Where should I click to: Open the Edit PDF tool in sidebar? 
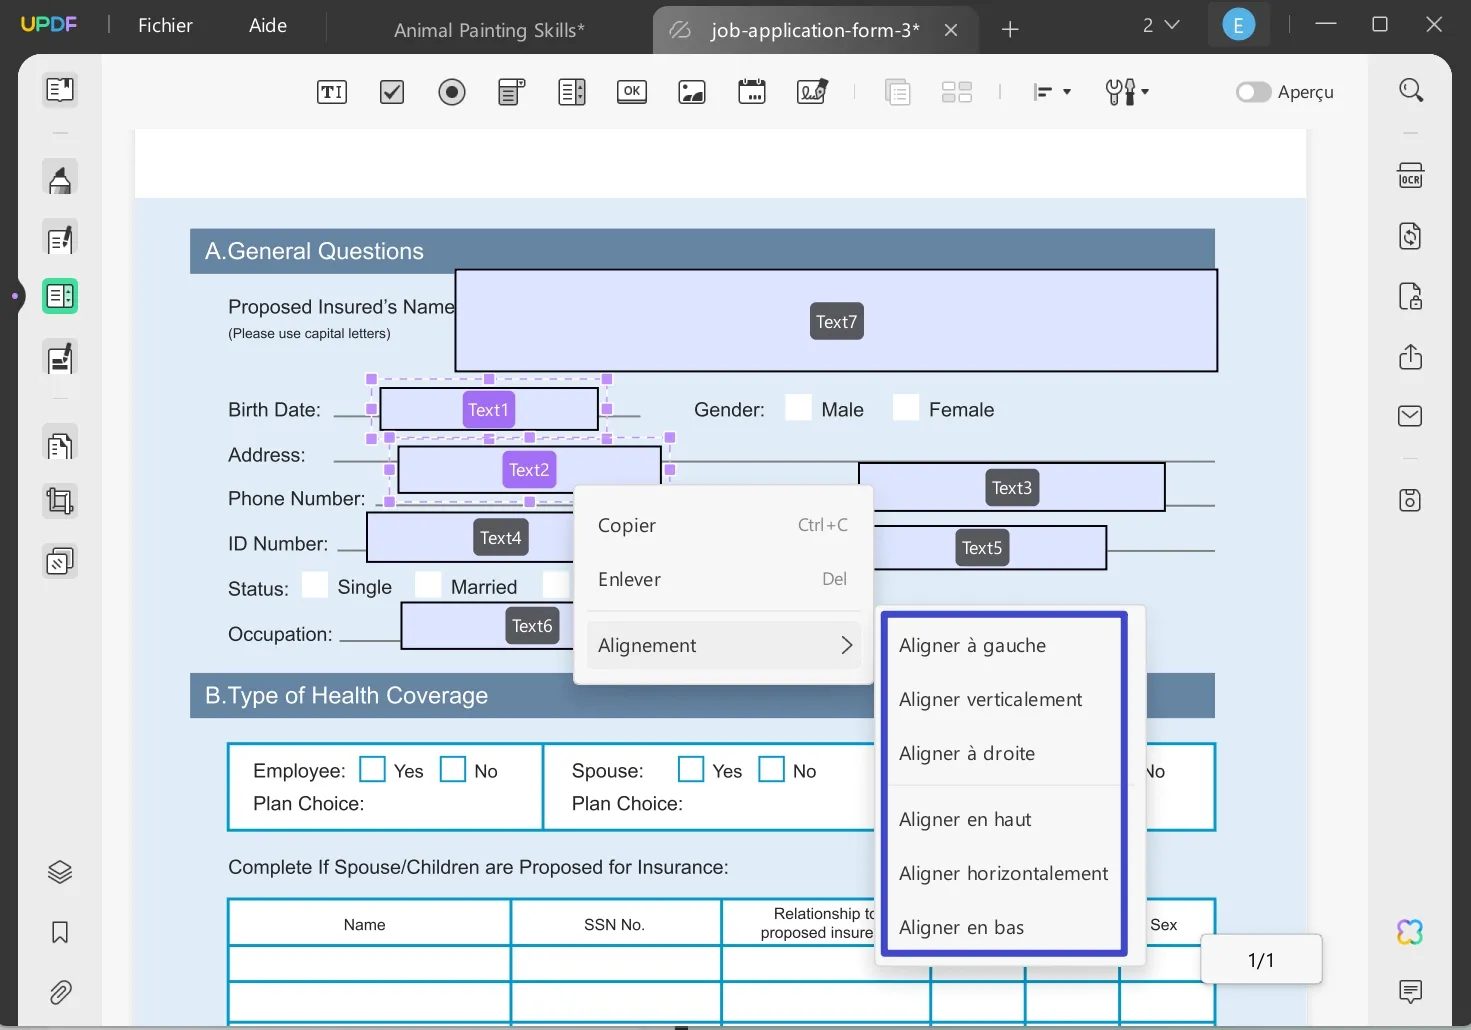click(60, 239)
